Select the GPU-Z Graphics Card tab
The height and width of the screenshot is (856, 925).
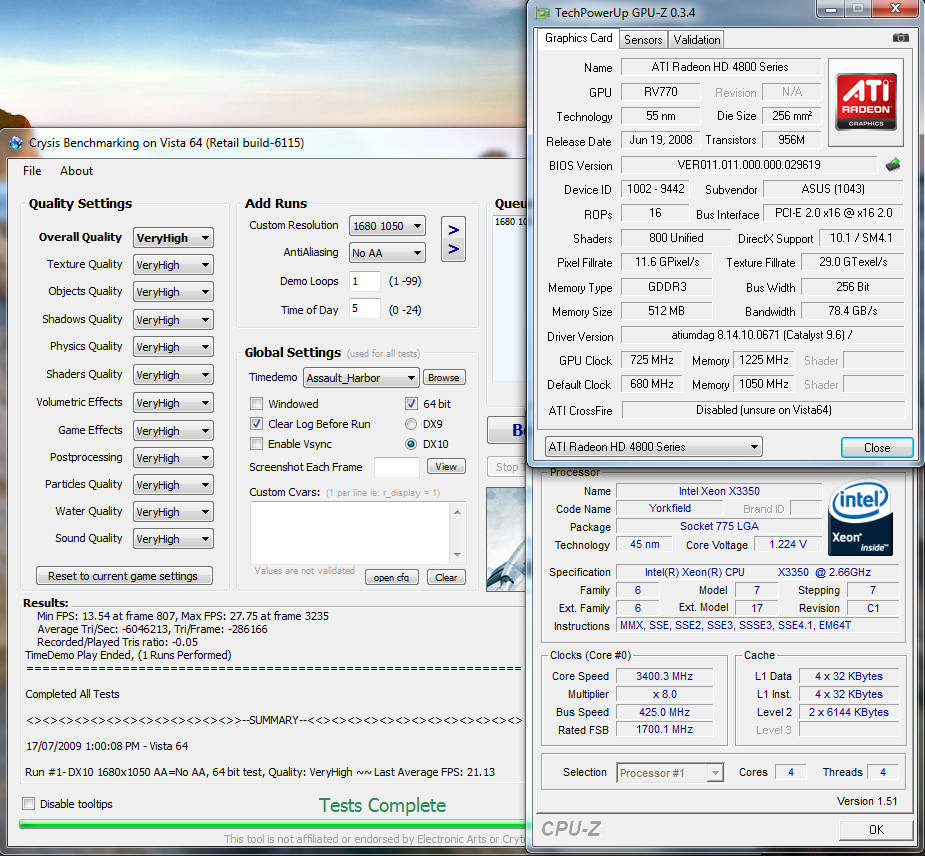(578, 38)
